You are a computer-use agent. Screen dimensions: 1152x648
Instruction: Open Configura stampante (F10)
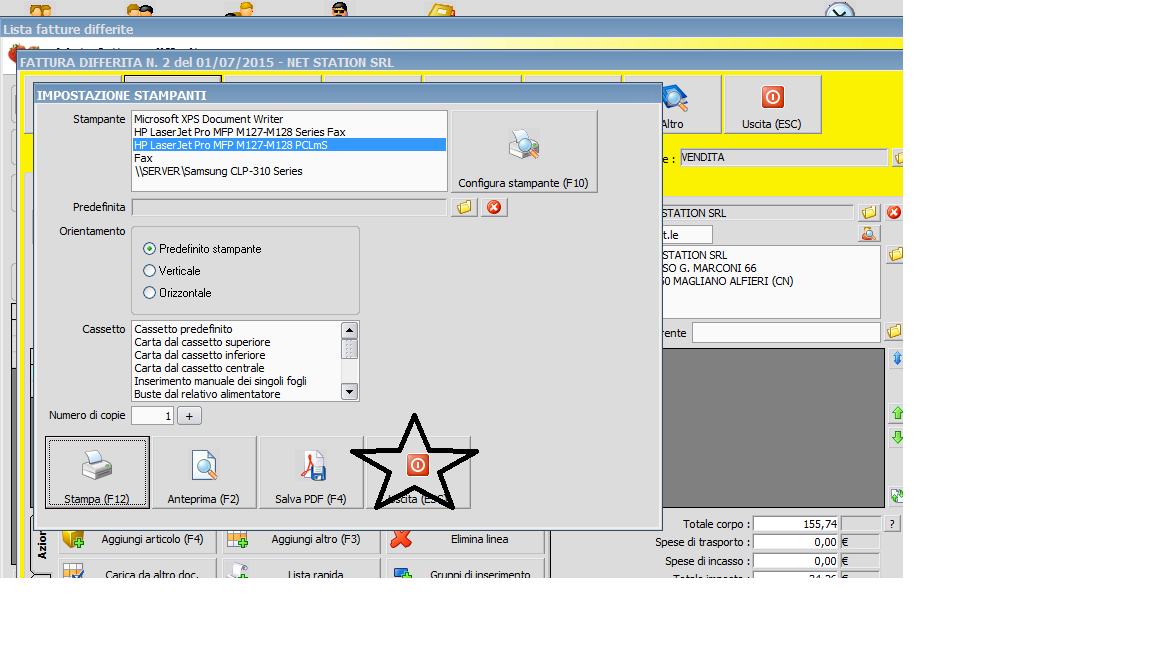[524, 151]
